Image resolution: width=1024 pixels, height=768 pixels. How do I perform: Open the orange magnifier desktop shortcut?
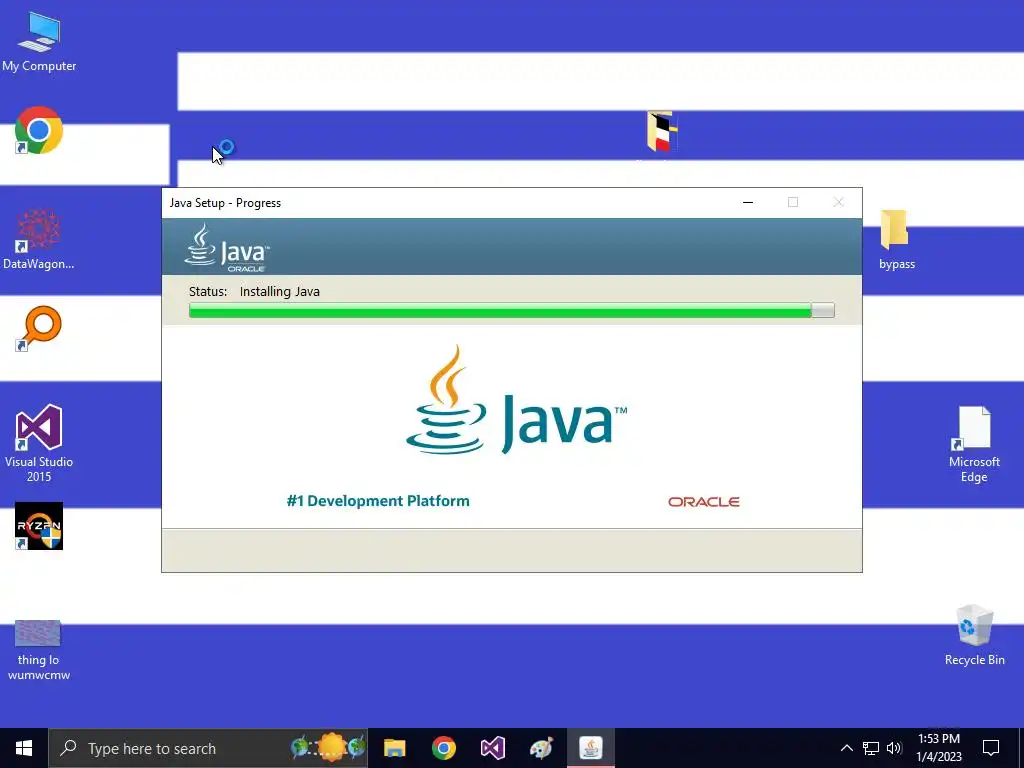point(39,328)
